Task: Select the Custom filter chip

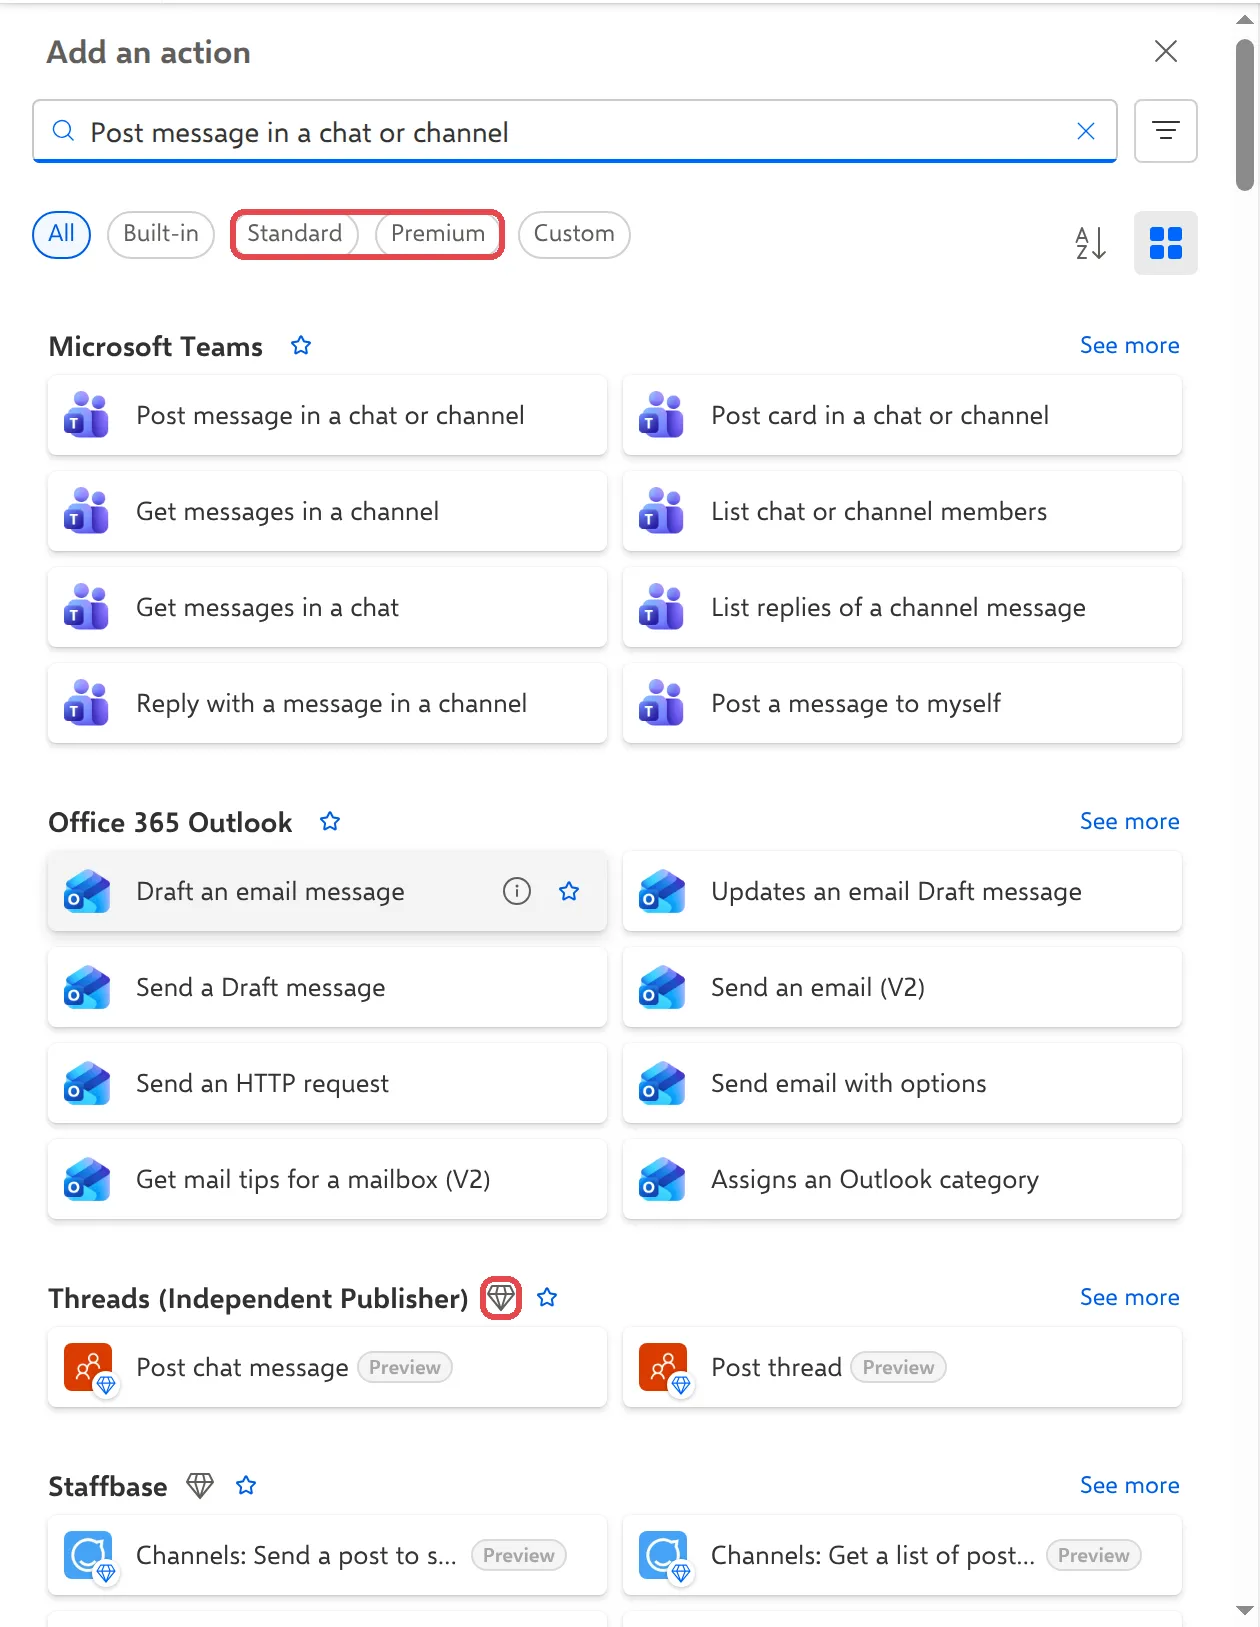Action: coord(574,234)
